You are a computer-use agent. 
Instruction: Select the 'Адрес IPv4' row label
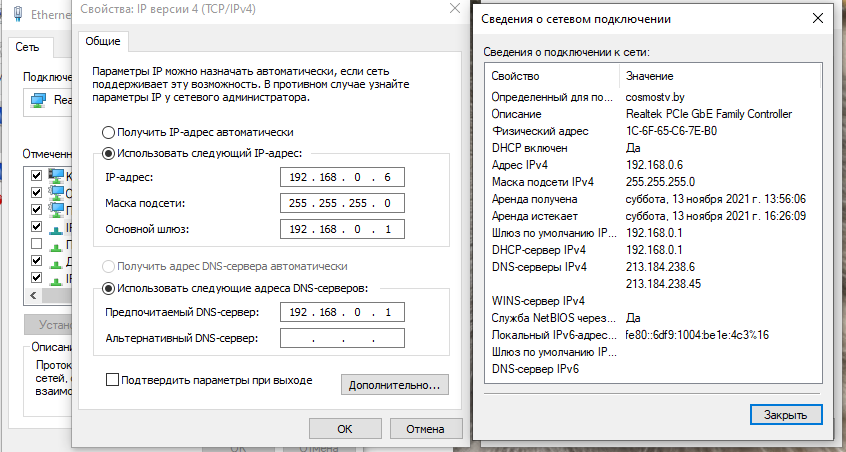click(x=520, y=165)
